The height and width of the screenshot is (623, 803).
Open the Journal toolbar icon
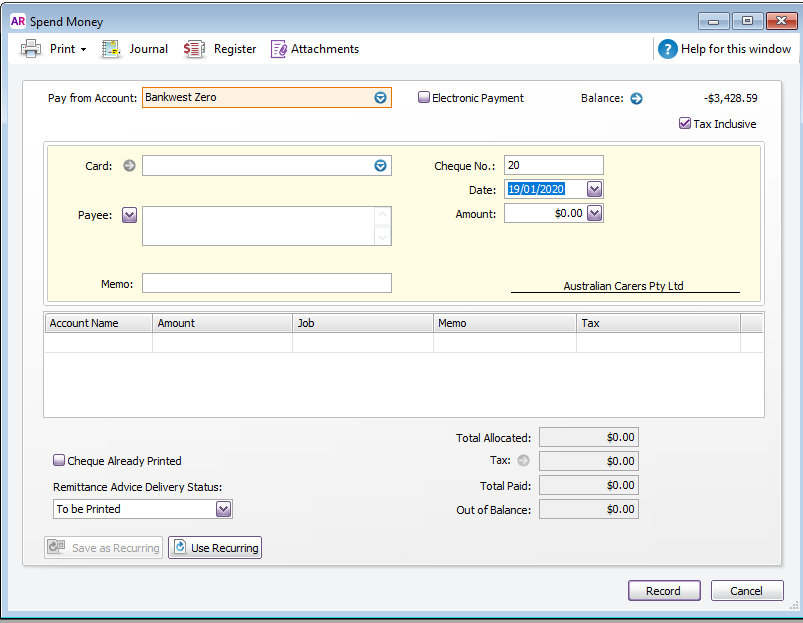point(111,49)
